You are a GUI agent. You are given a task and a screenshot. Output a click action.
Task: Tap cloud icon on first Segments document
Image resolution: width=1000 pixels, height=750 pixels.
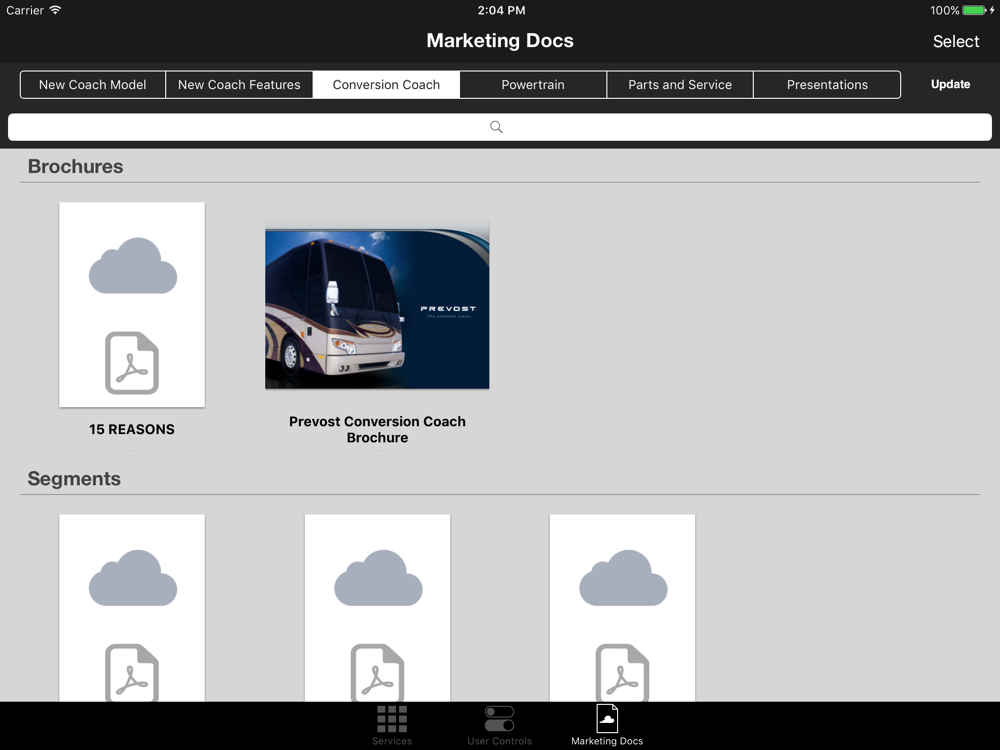click(133, 578)
